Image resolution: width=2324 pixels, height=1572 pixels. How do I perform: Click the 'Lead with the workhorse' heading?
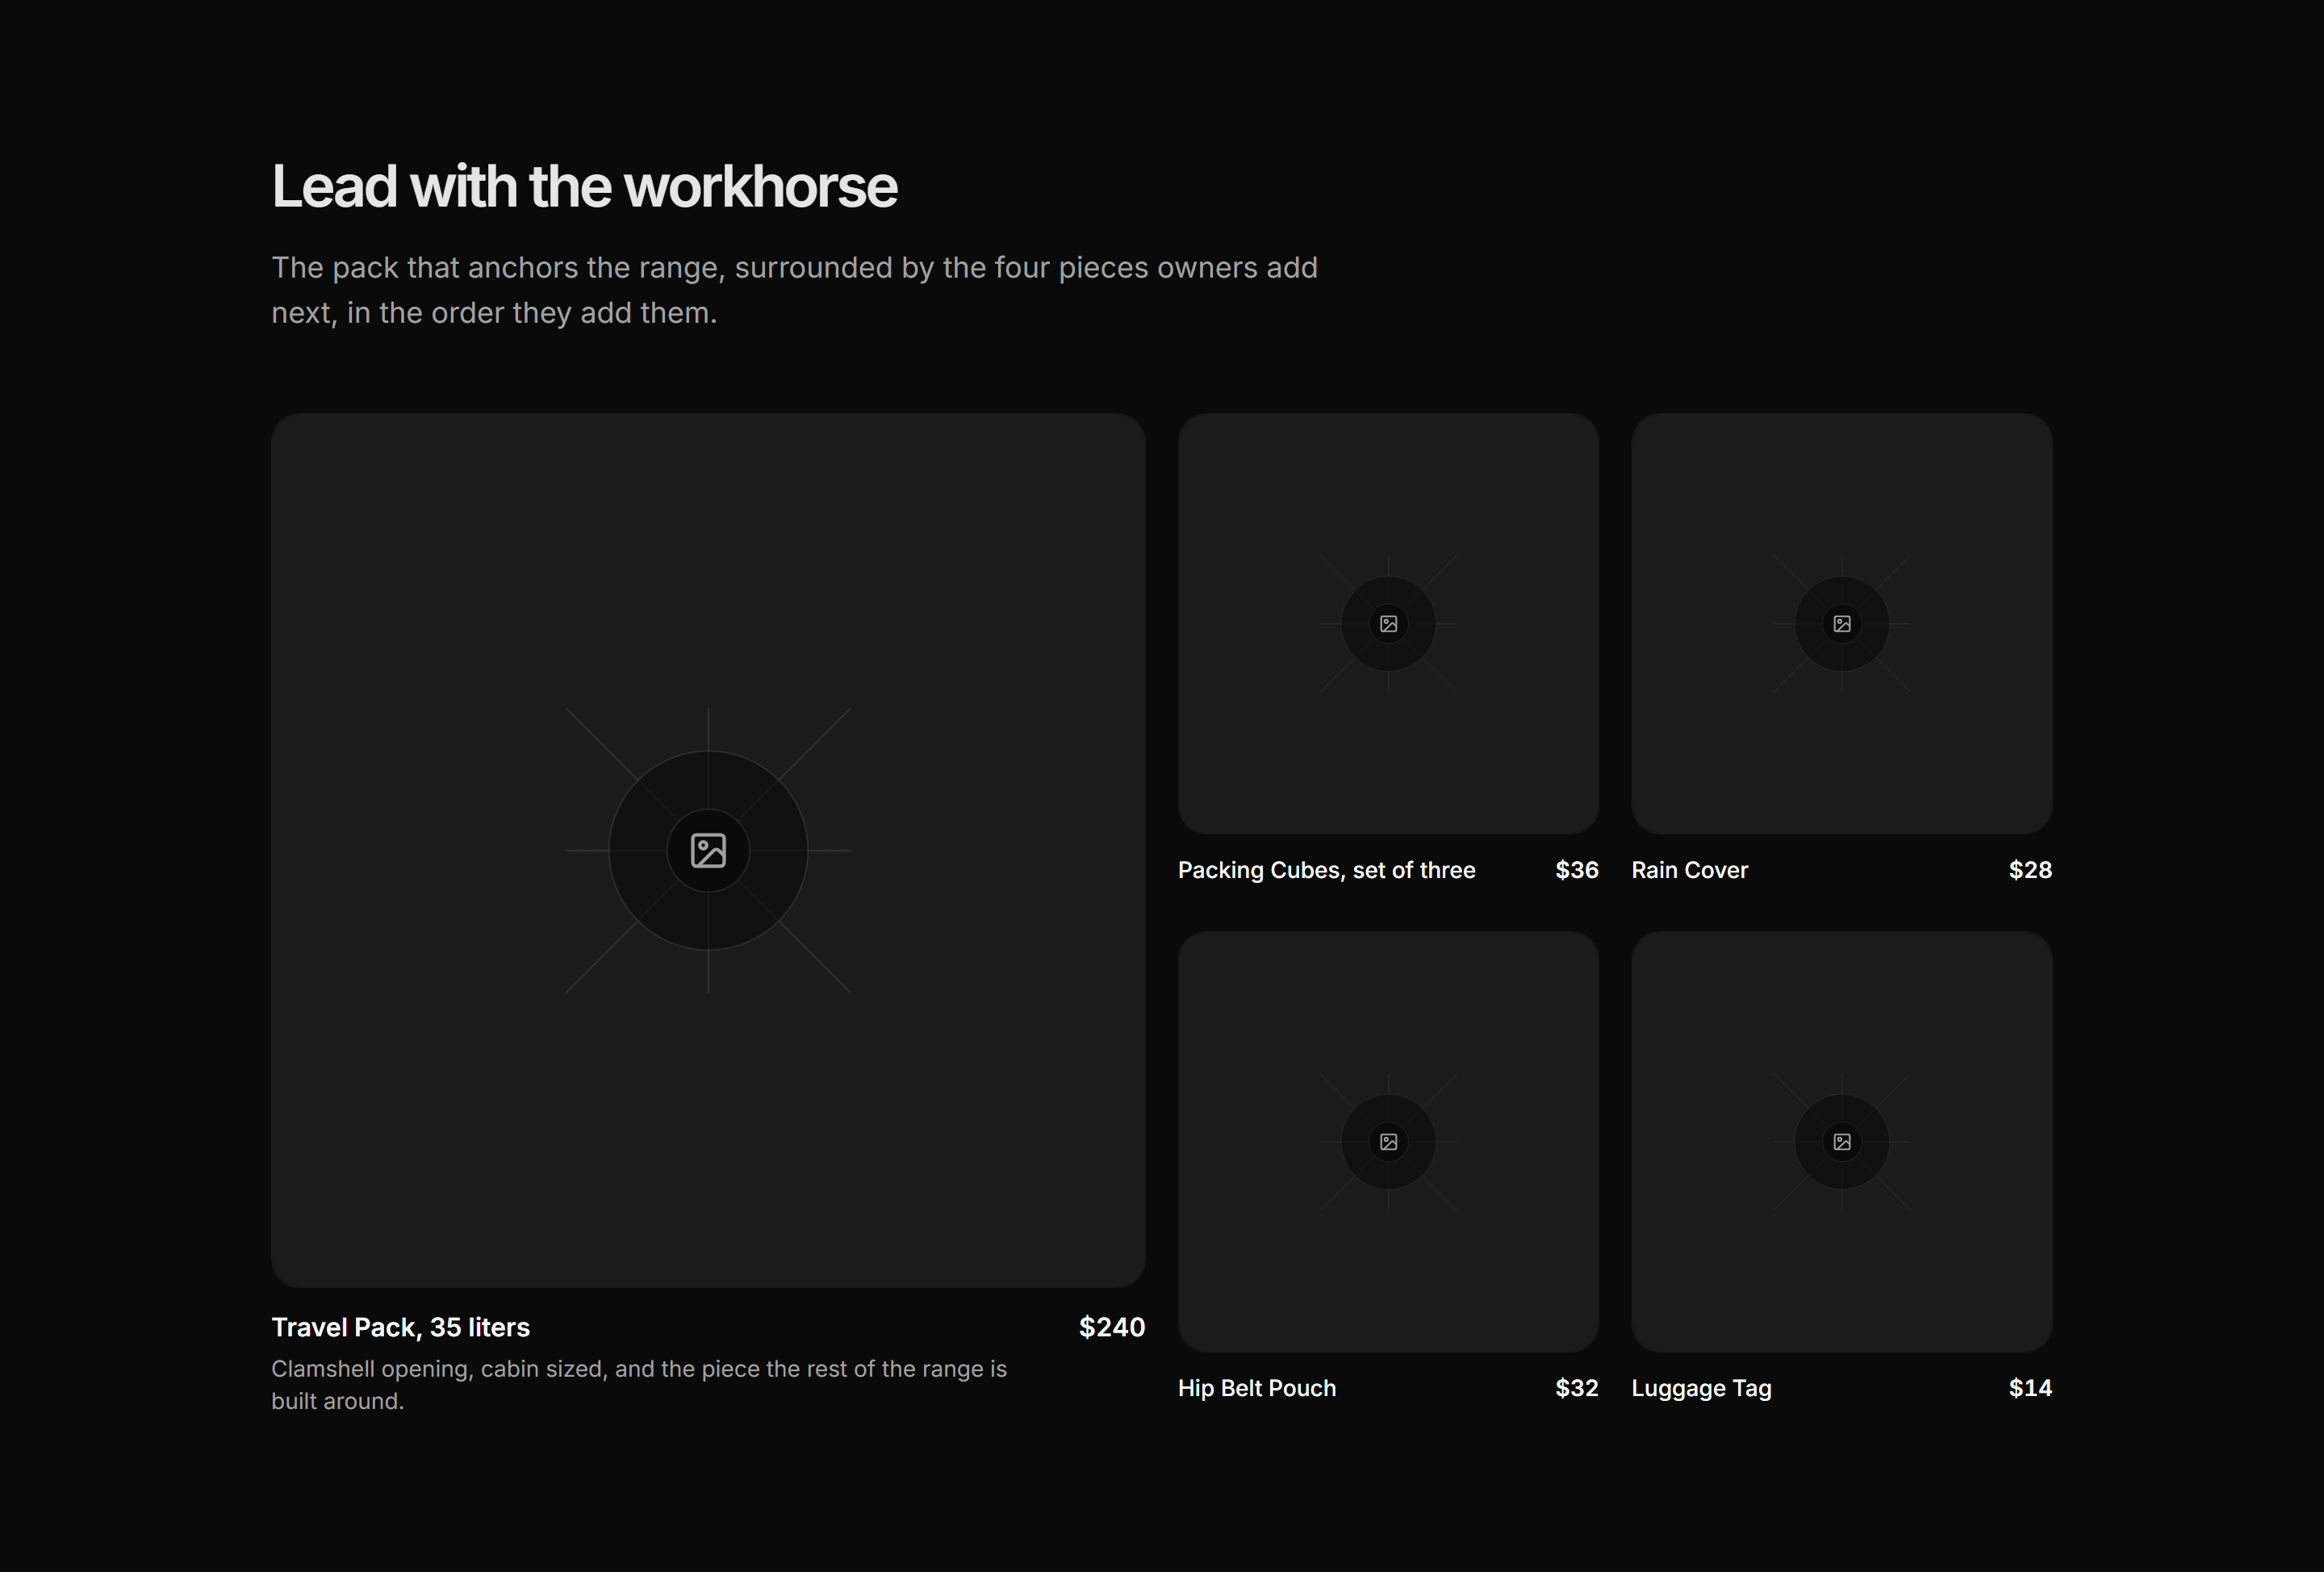(585, 187)
